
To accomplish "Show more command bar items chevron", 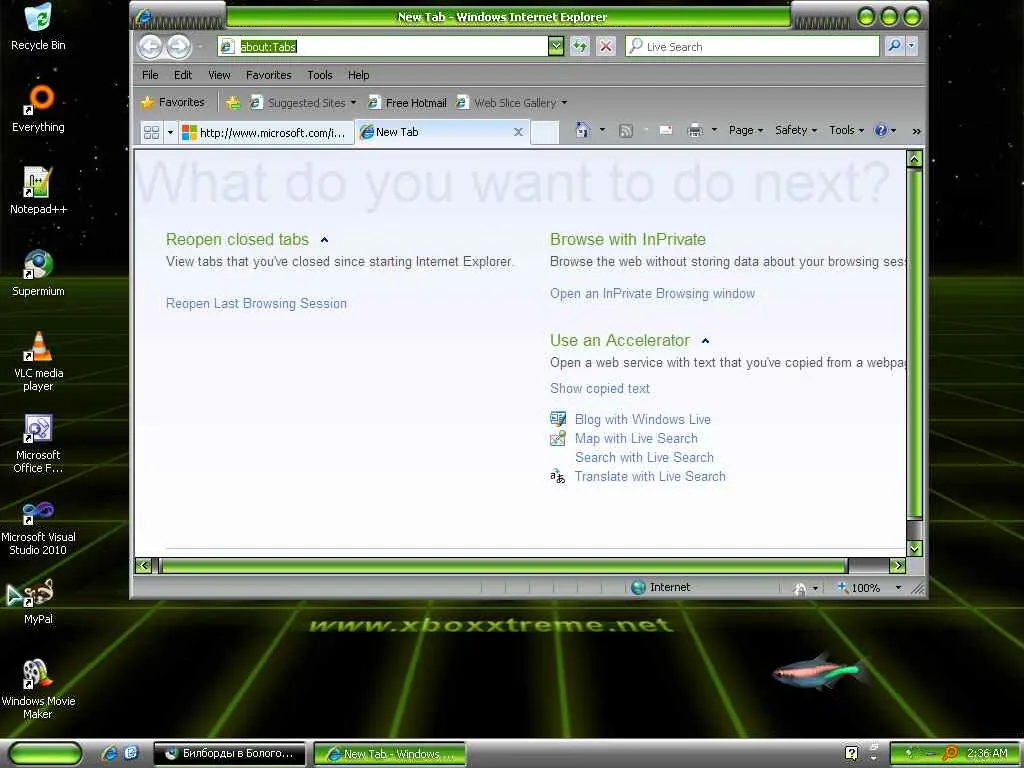I will [916, 131].
